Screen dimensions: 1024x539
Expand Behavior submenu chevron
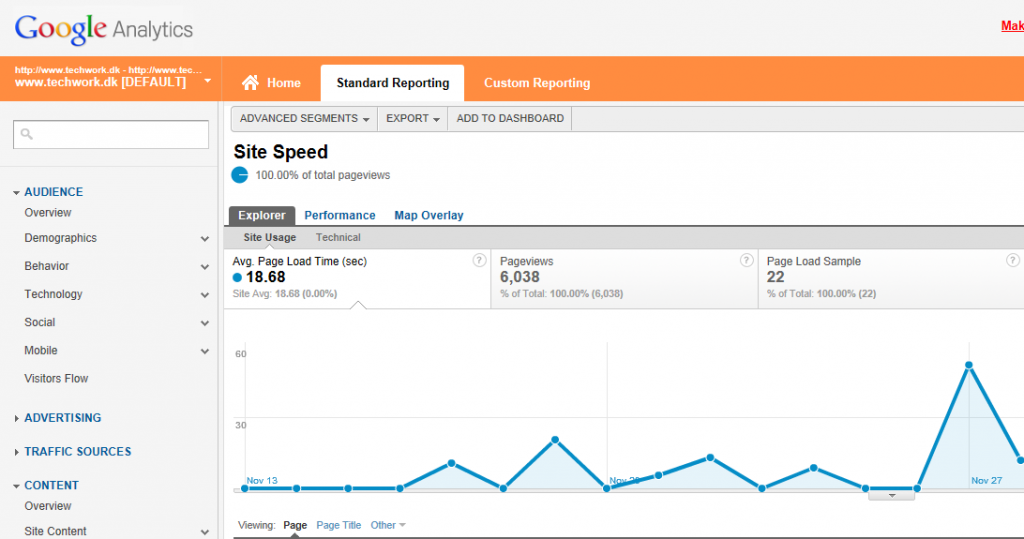click(x=204, y=267)
